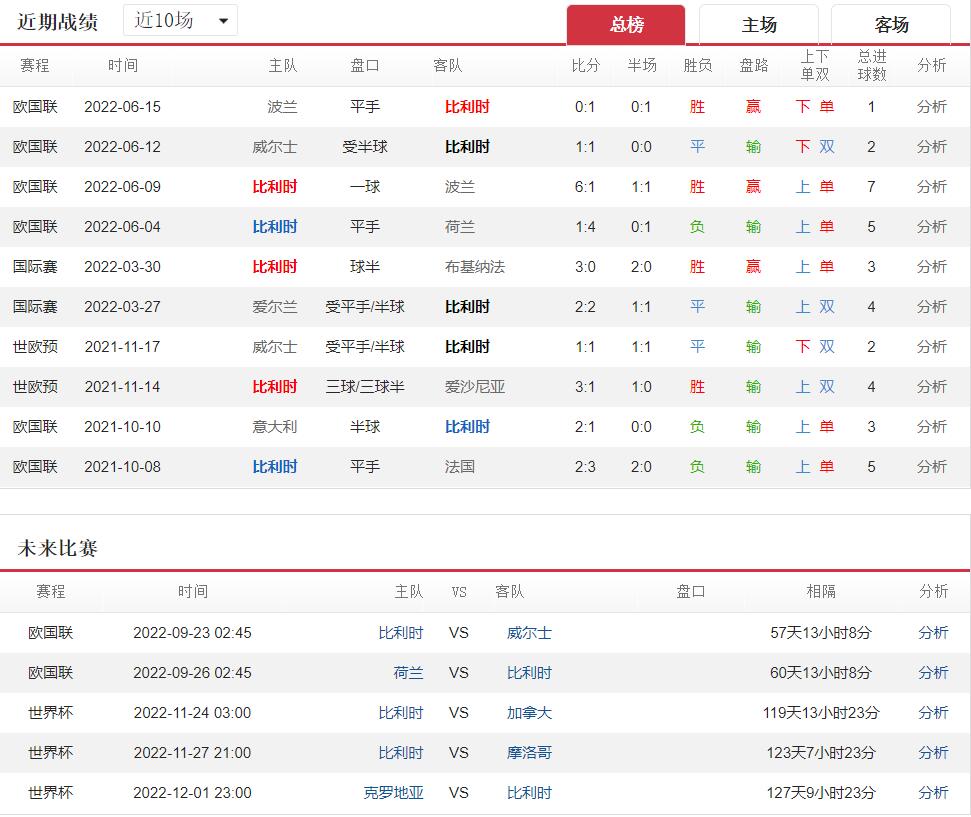The width and height of the screenshot is (971, 817).
Task: Open 分析 for the 2021-10-08 match
Action: coord(931,466)
